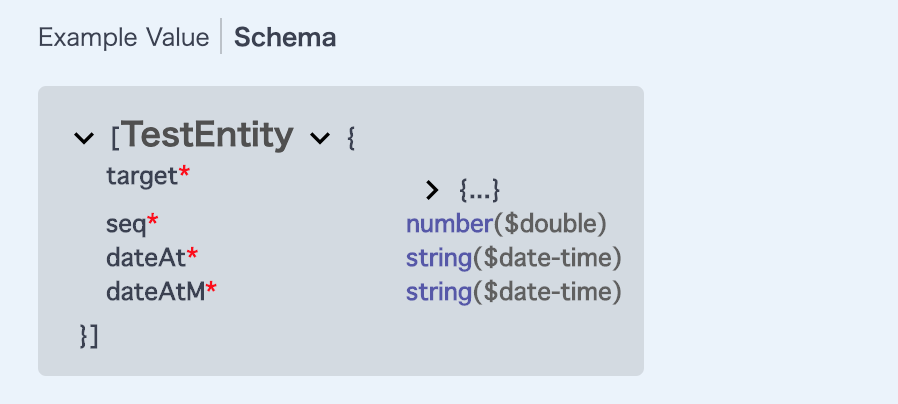
Task: Click the number($double) type of seq
Action: tap(506, 224)
